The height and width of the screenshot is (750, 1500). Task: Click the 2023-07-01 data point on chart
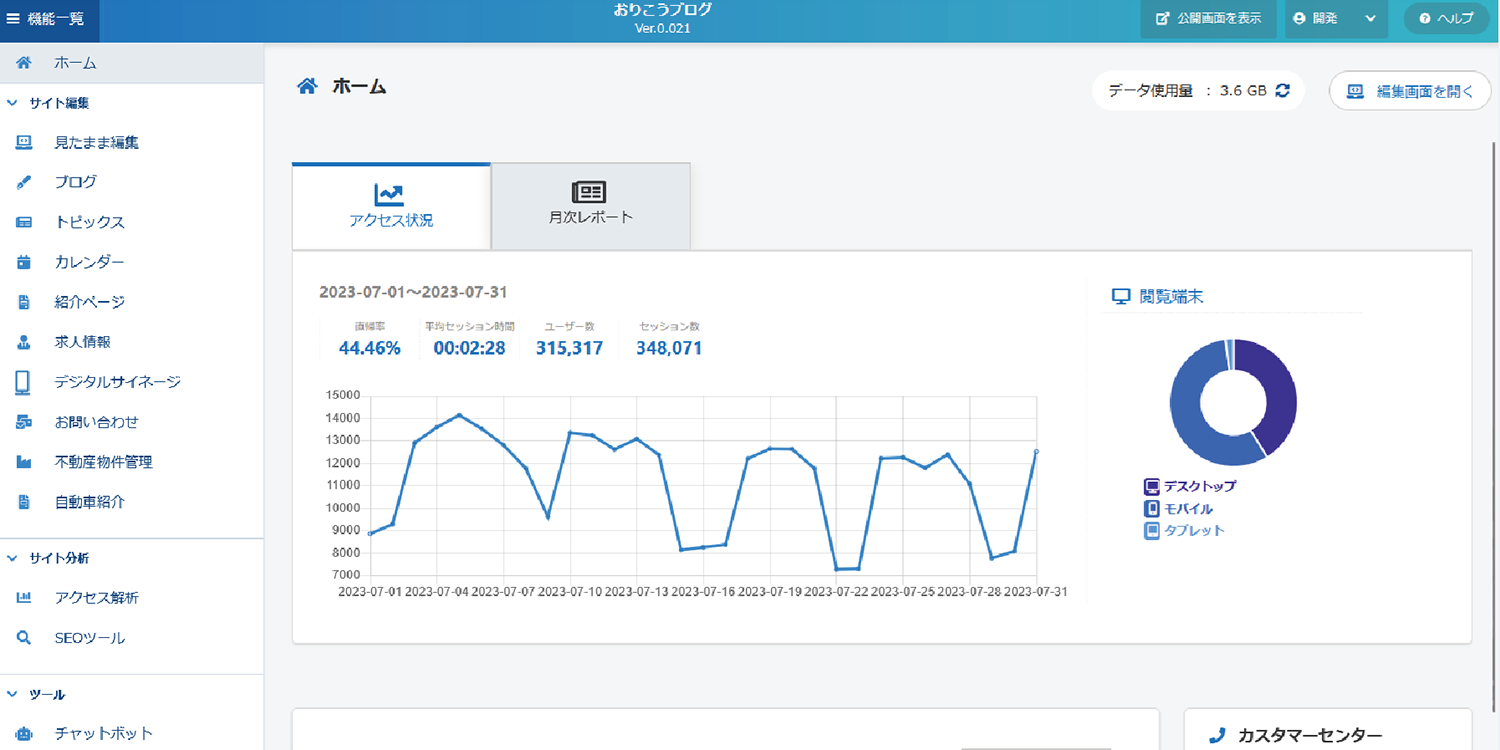point(370,533)
